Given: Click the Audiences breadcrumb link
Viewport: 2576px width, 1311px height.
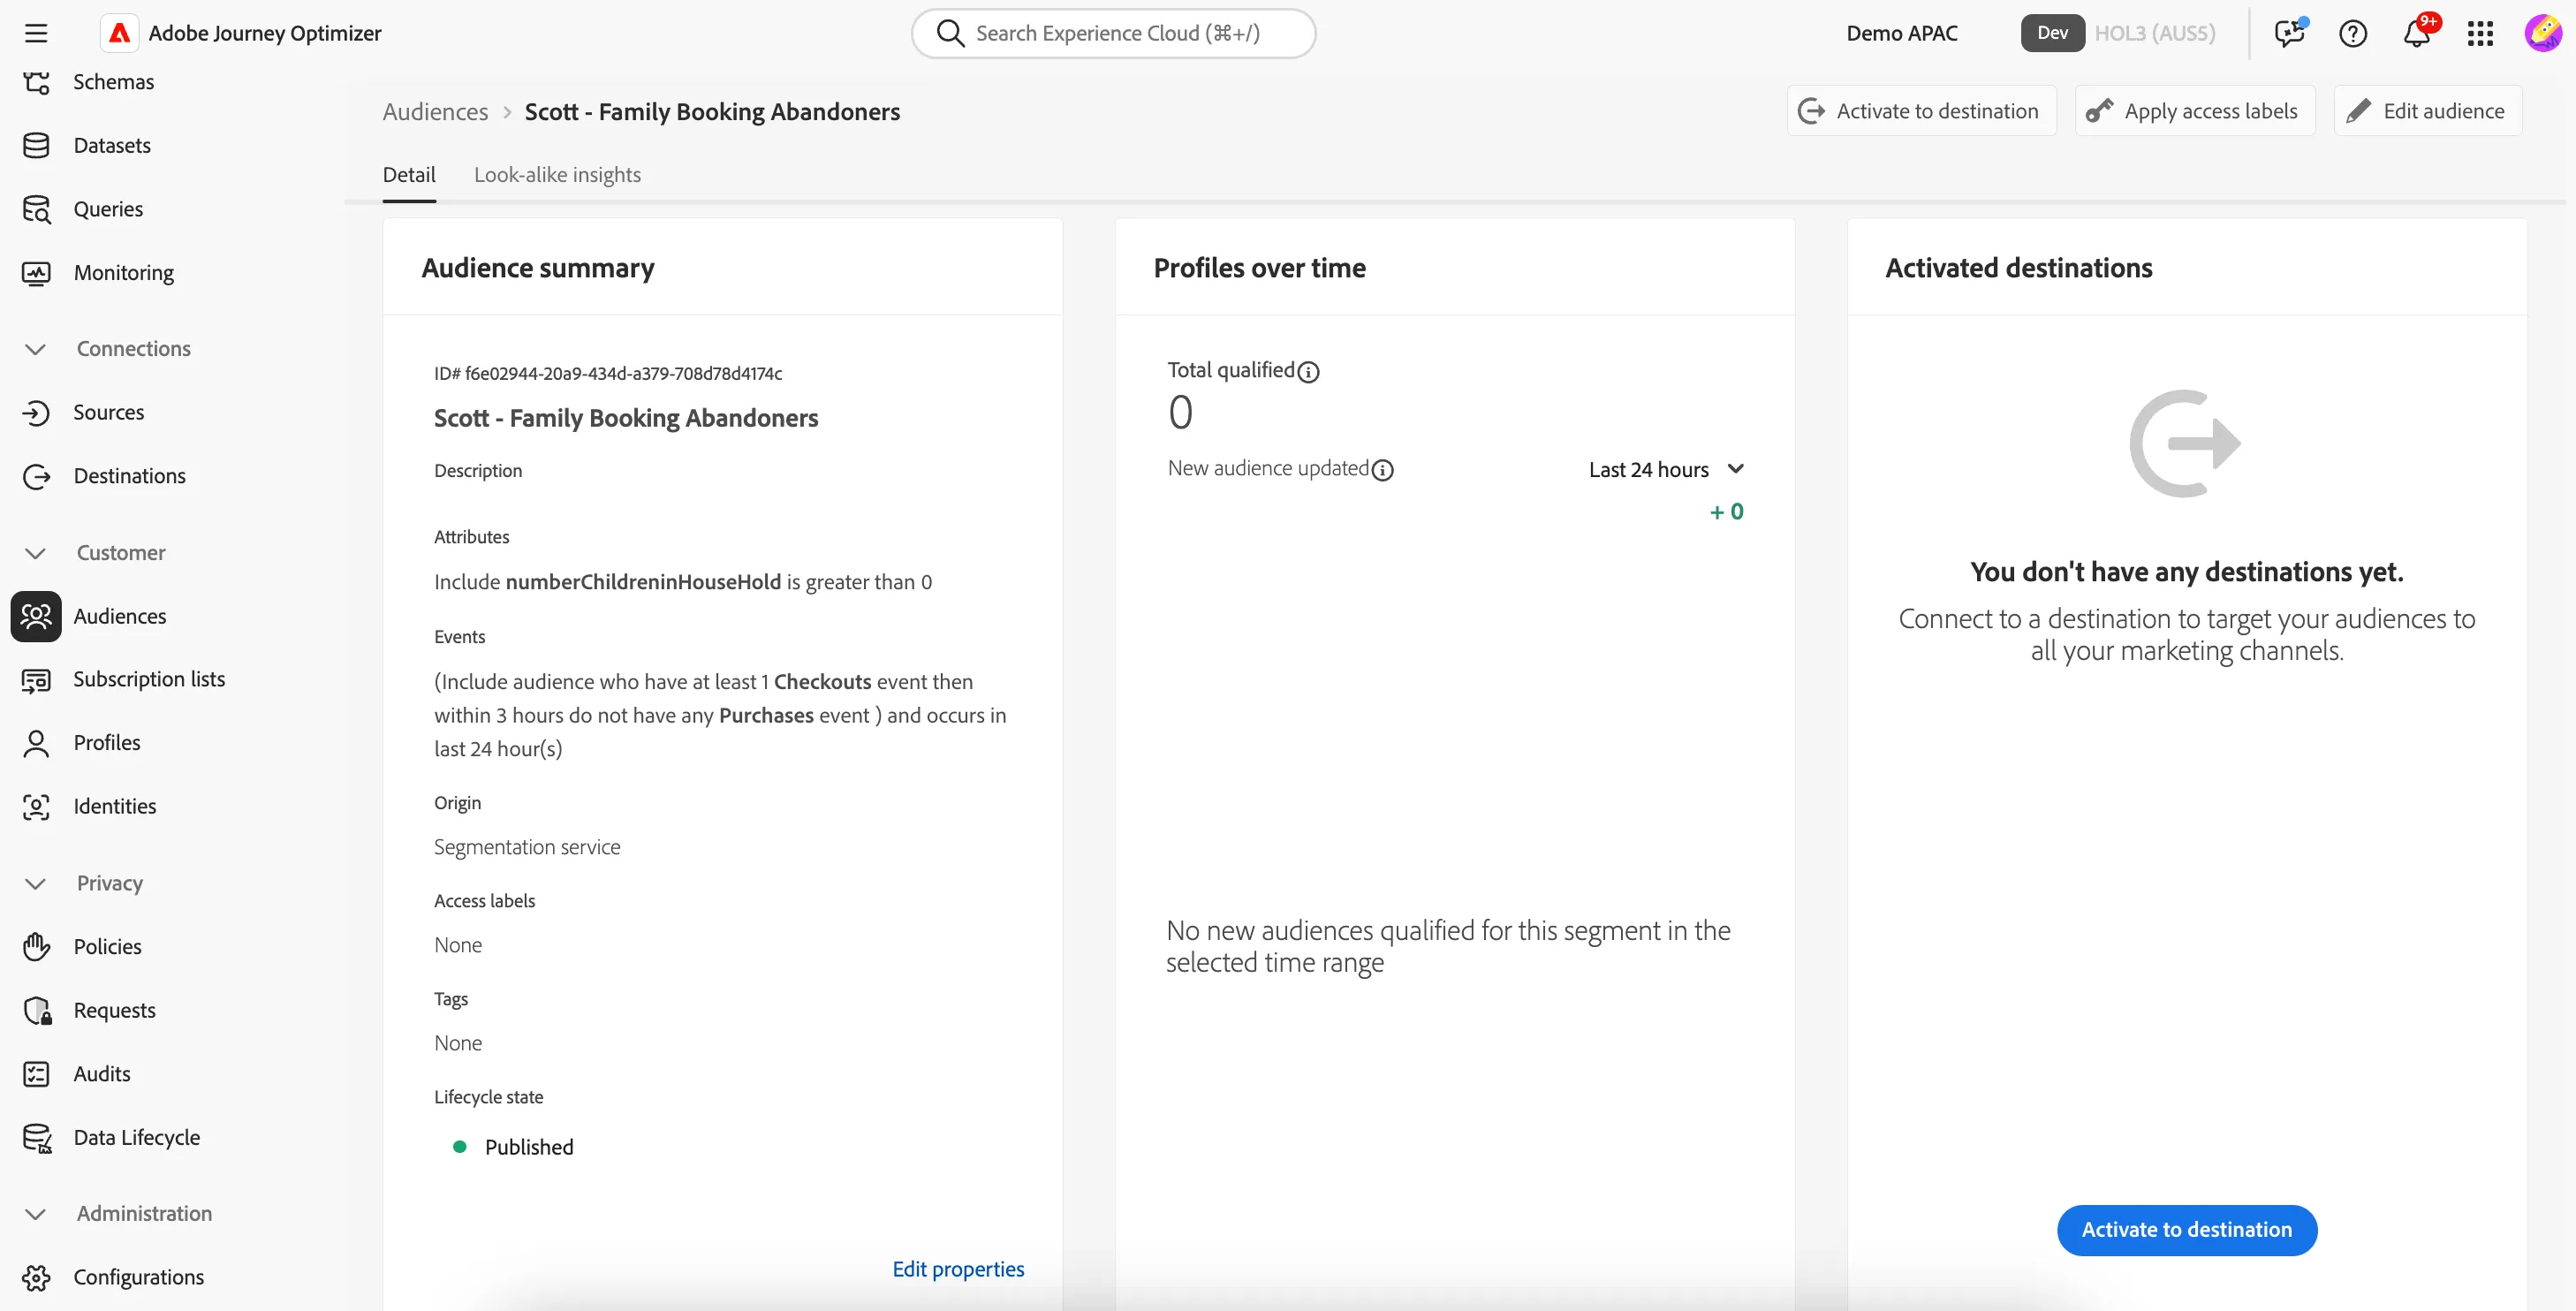Looking at the screenshot, I should point(435,111).
